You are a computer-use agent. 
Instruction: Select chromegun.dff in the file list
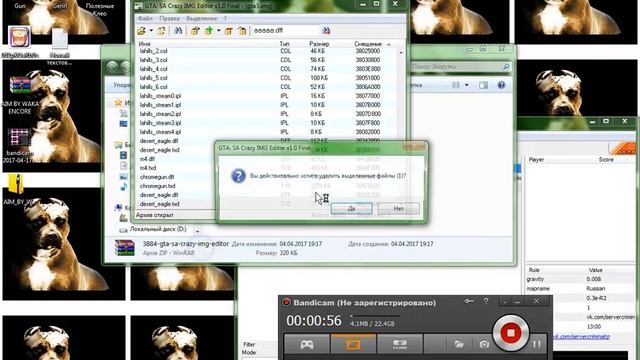[157, 177]
